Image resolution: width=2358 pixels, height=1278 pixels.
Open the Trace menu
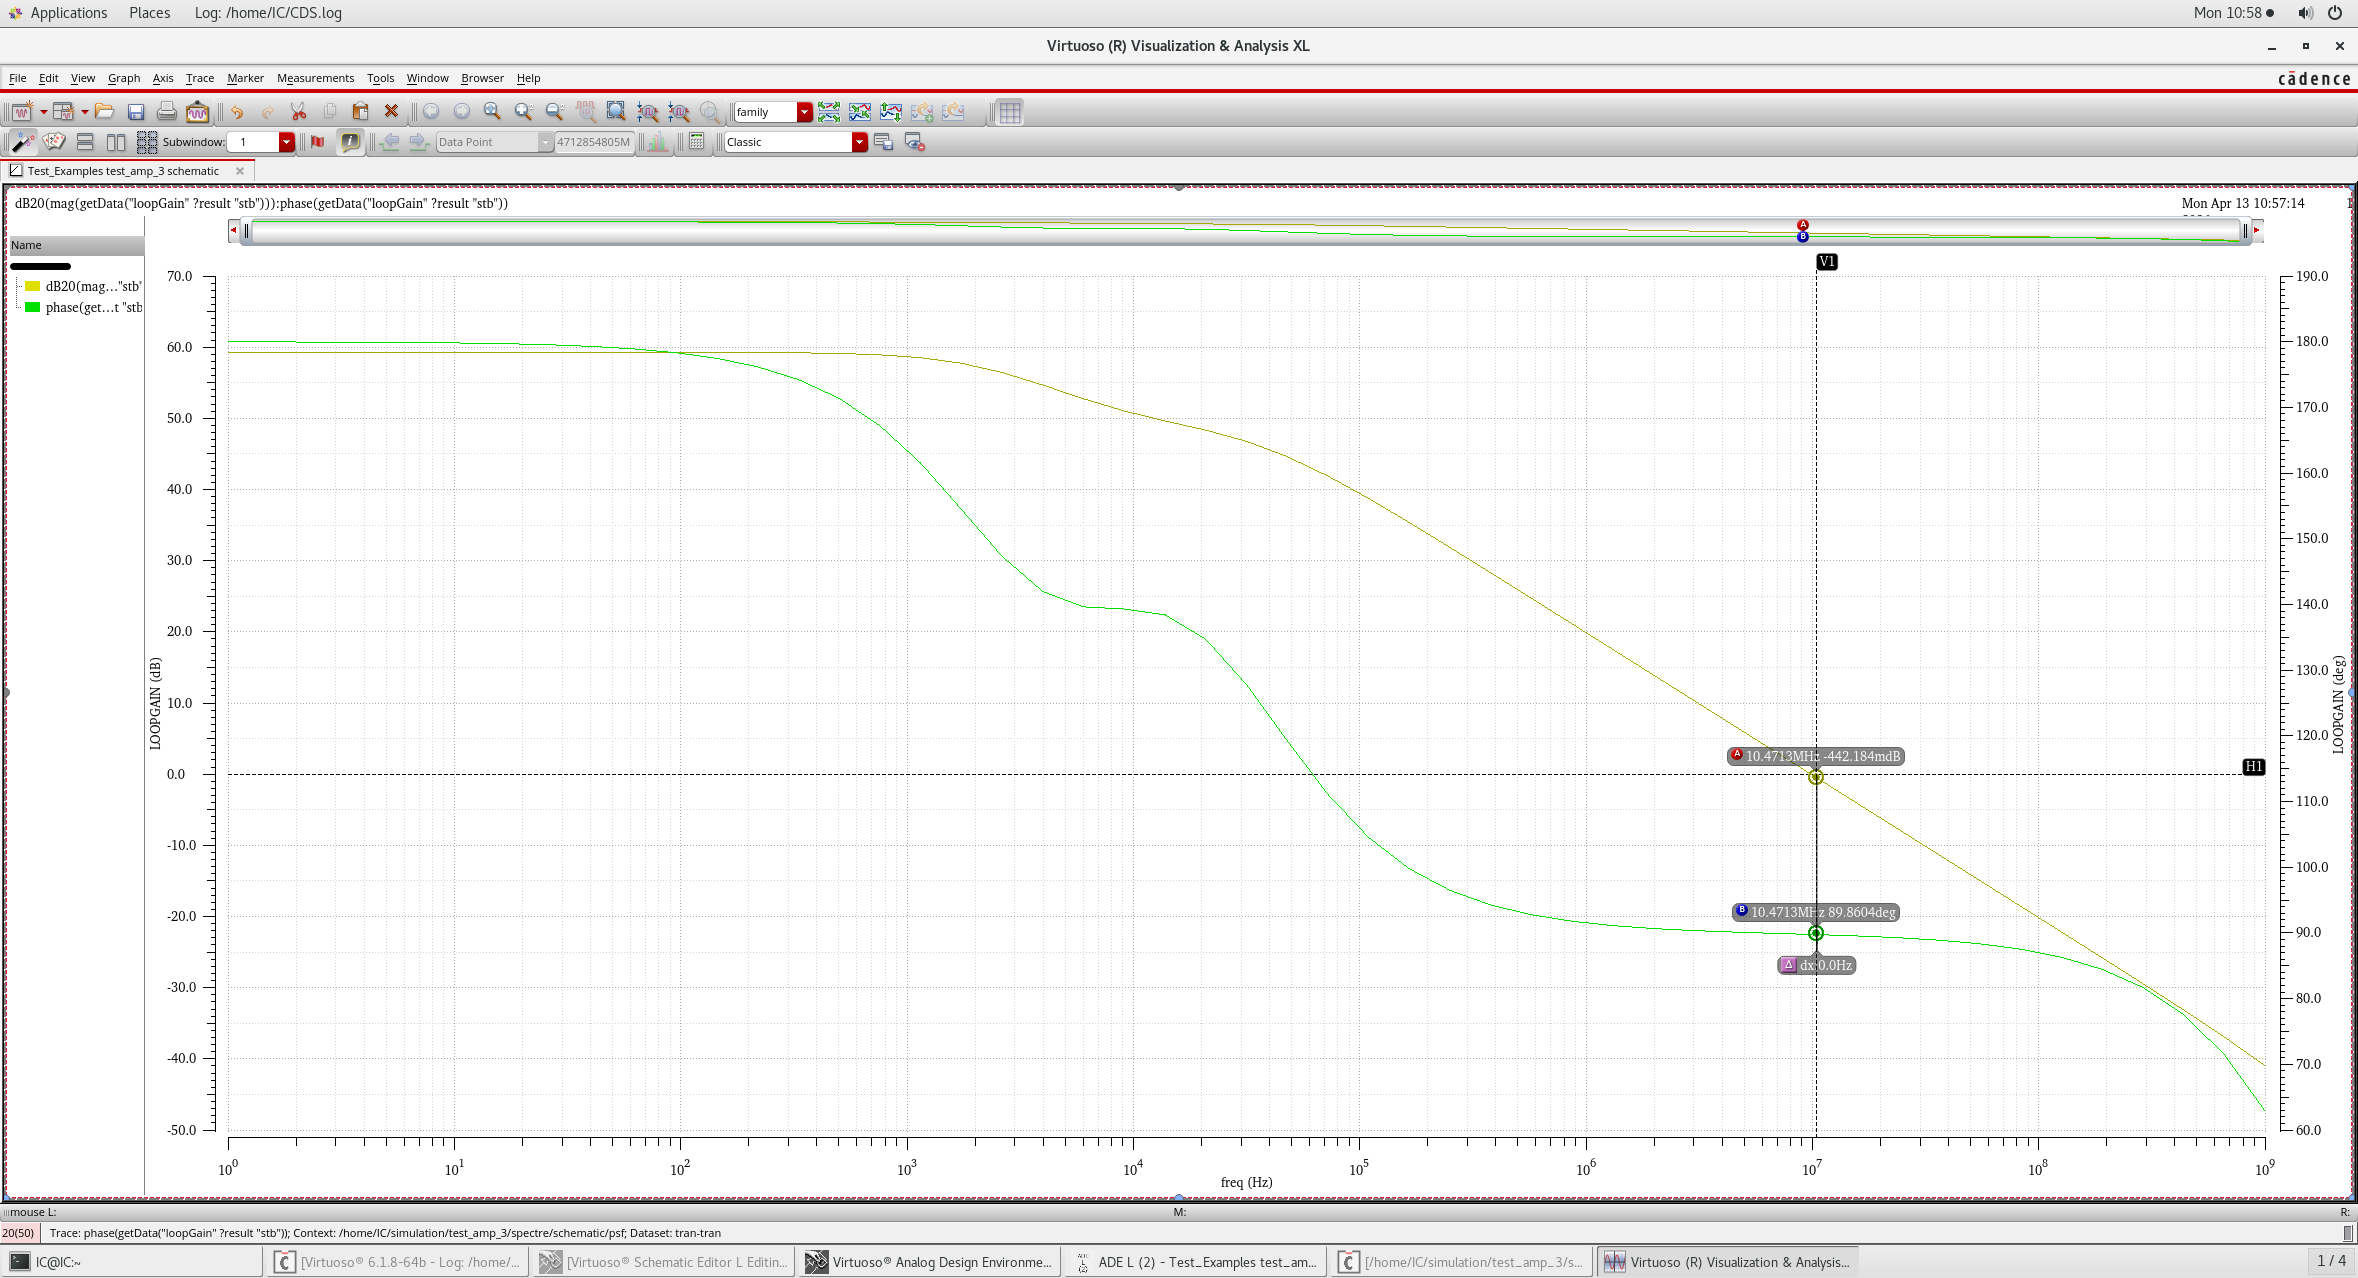199,78
